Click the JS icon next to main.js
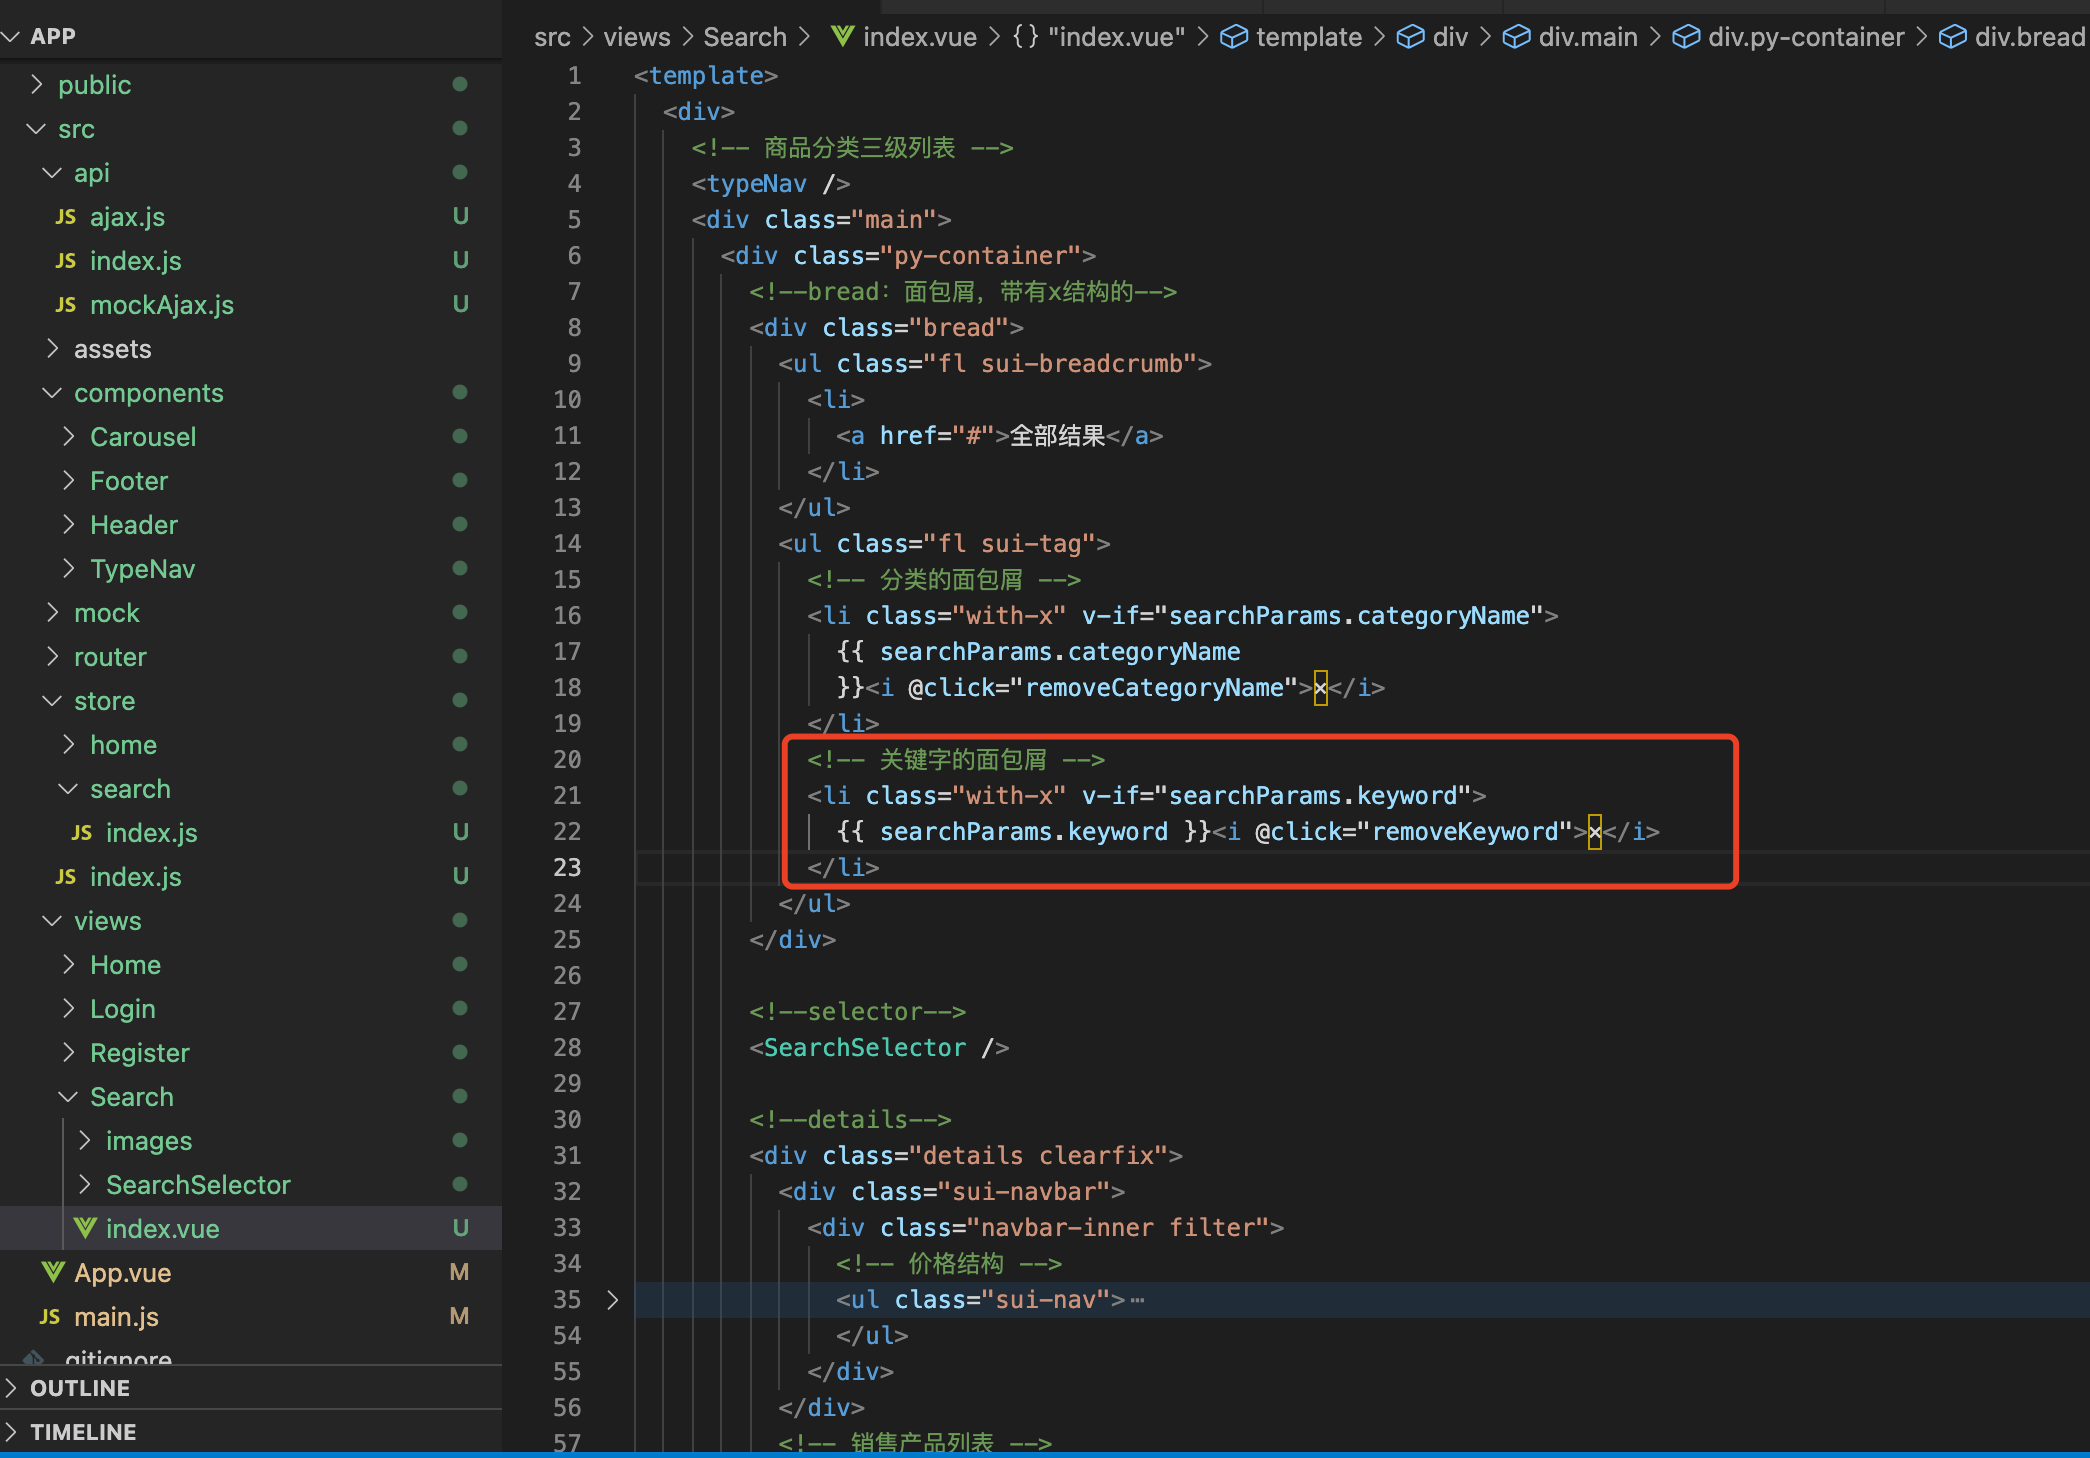 click(50, 1317)
